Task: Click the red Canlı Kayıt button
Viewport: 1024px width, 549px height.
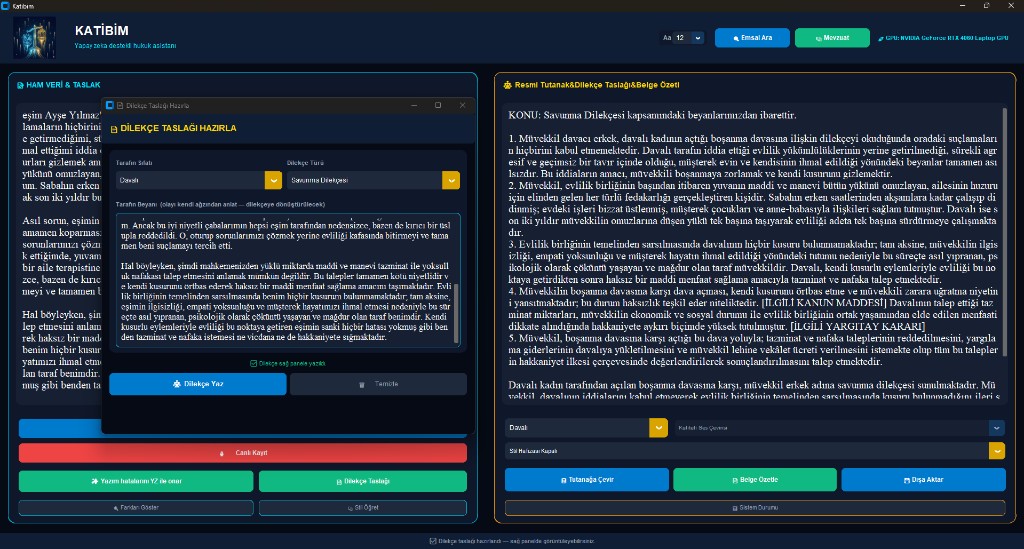Action: (243, 452)
